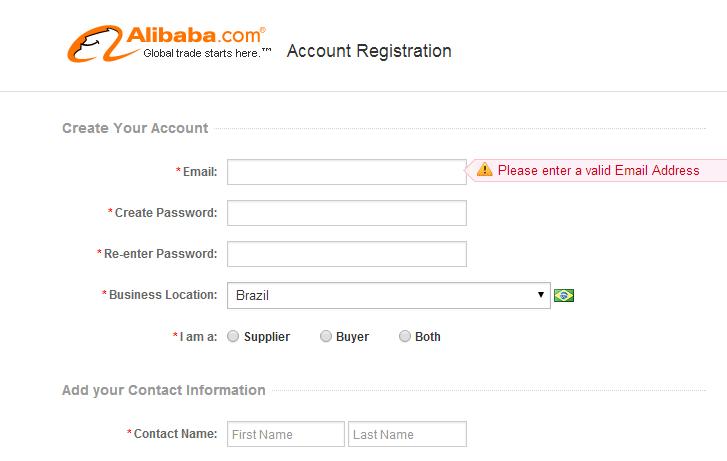Click the Business Location dropdown arrow
The height and width of the screenshot is (461, 727).
point(541,295)
